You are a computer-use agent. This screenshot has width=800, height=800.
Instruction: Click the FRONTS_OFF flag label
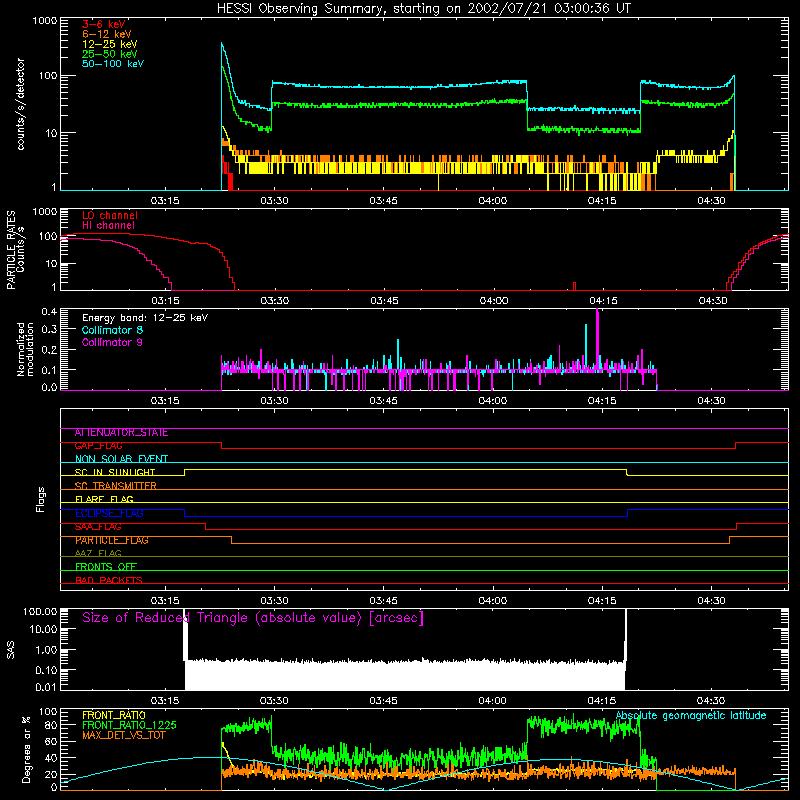(x=106, y=567)
